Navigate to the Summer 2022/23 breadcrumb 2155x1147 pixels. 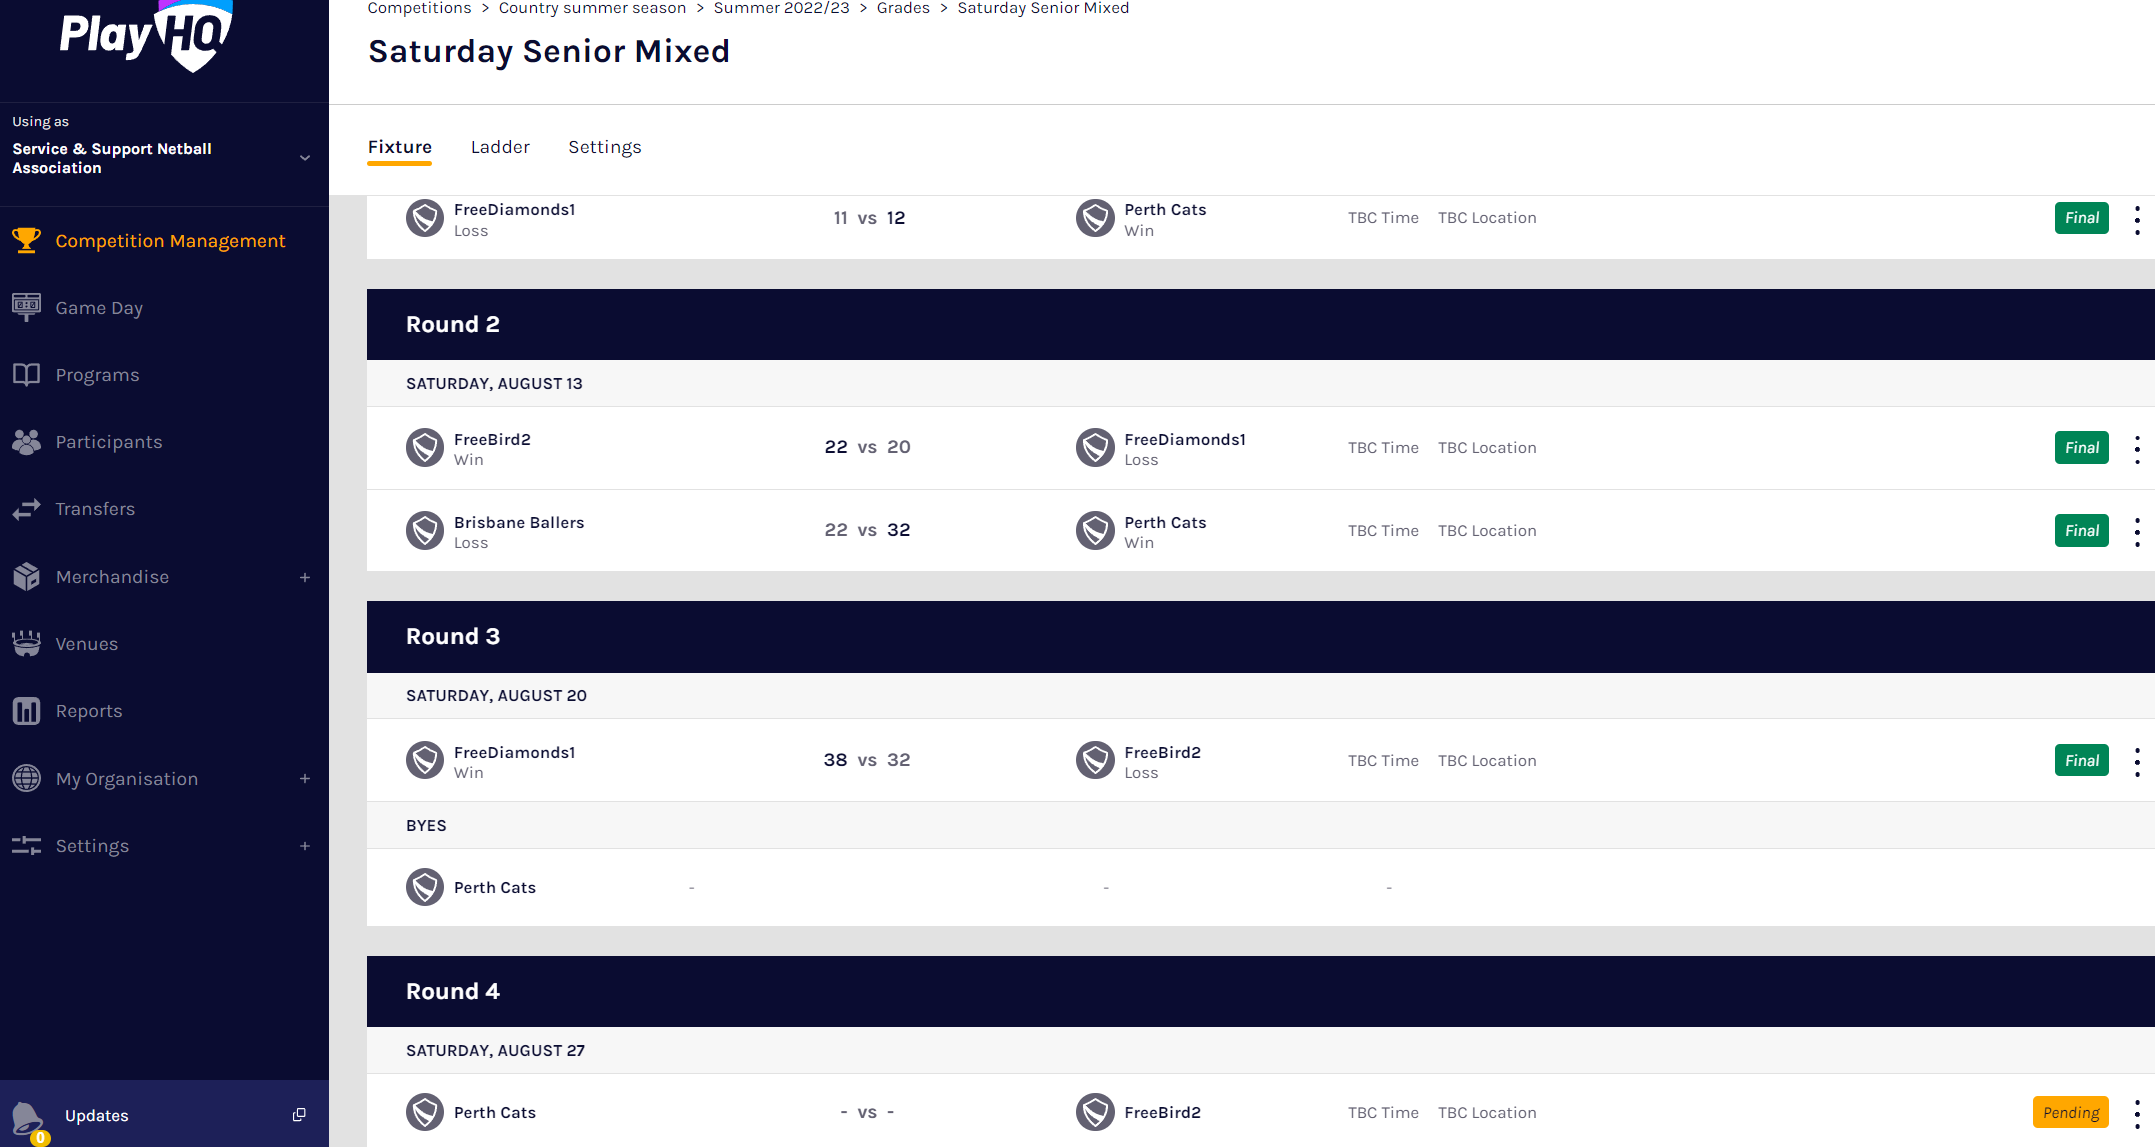781,8
